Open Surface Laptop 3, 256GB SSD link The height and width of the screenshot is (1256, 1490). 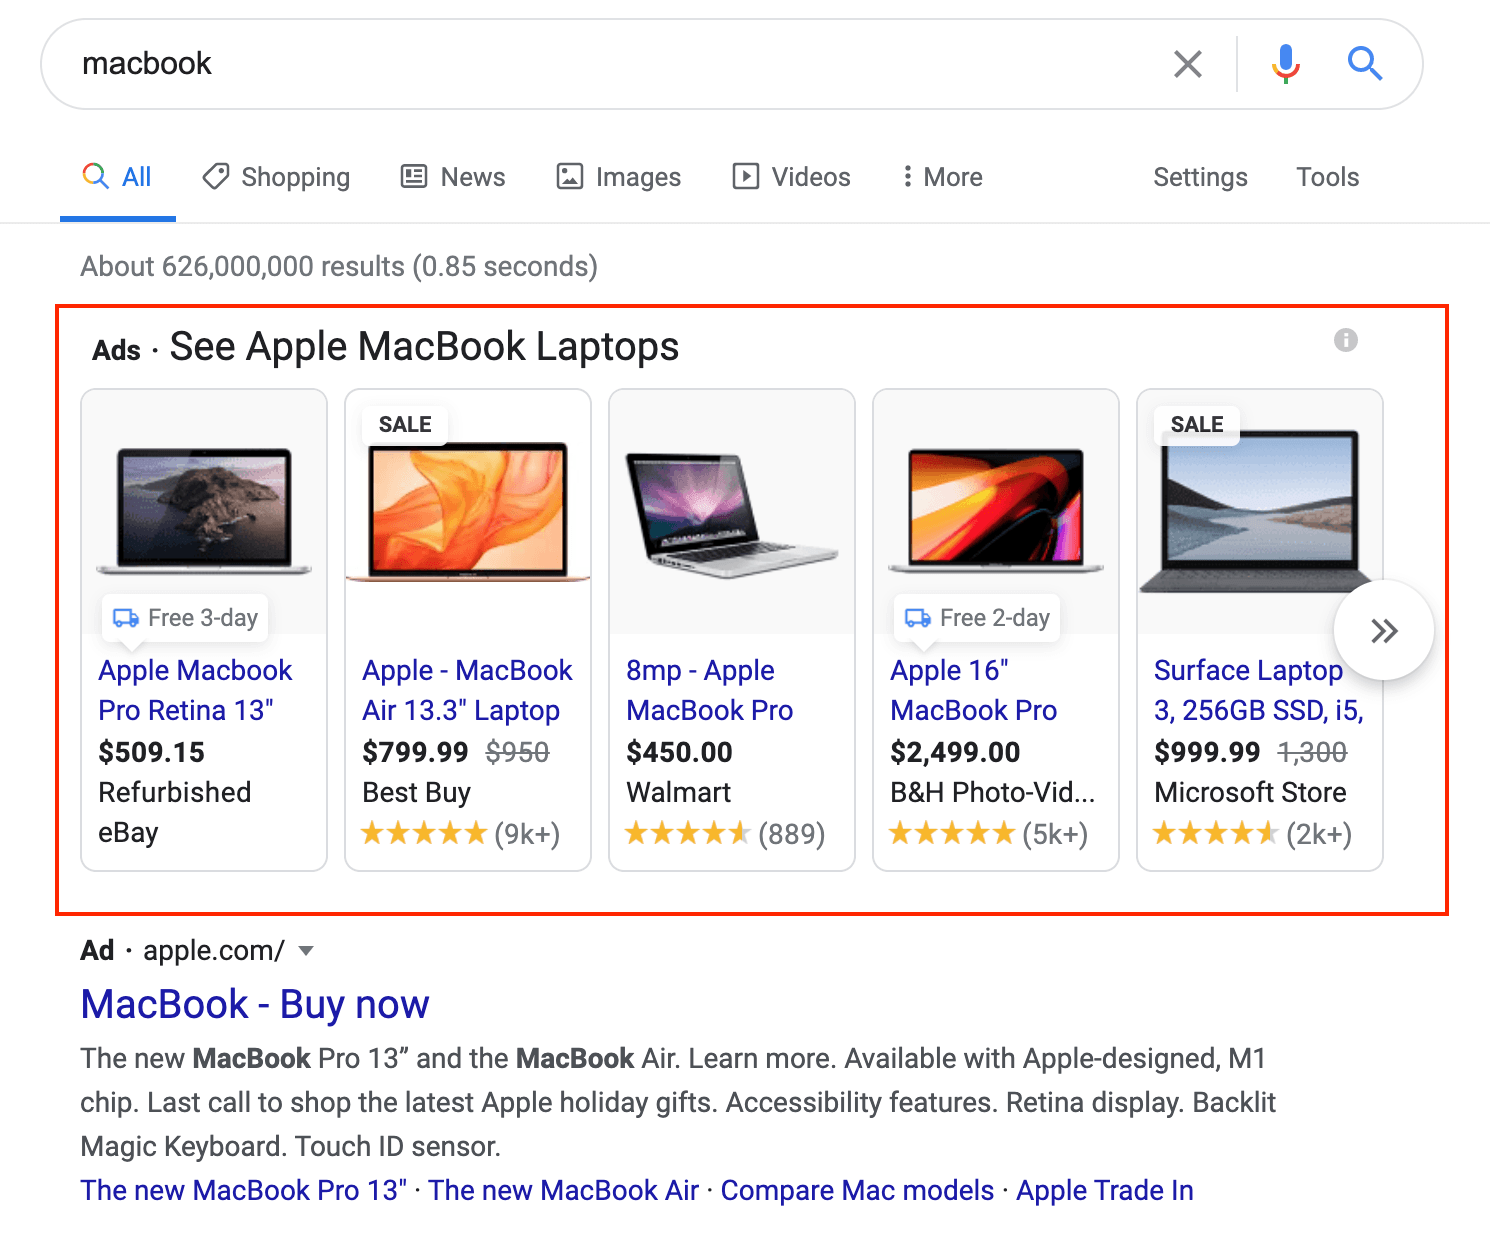coord(1259,690)
